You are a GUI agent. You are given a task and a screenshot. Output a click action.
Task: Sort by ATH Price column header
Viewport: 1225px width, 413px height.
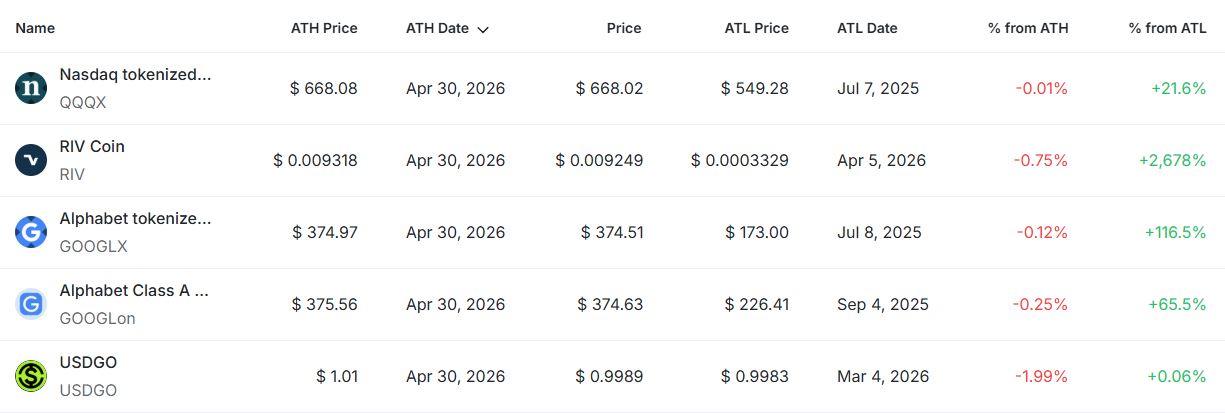point(324,28)
